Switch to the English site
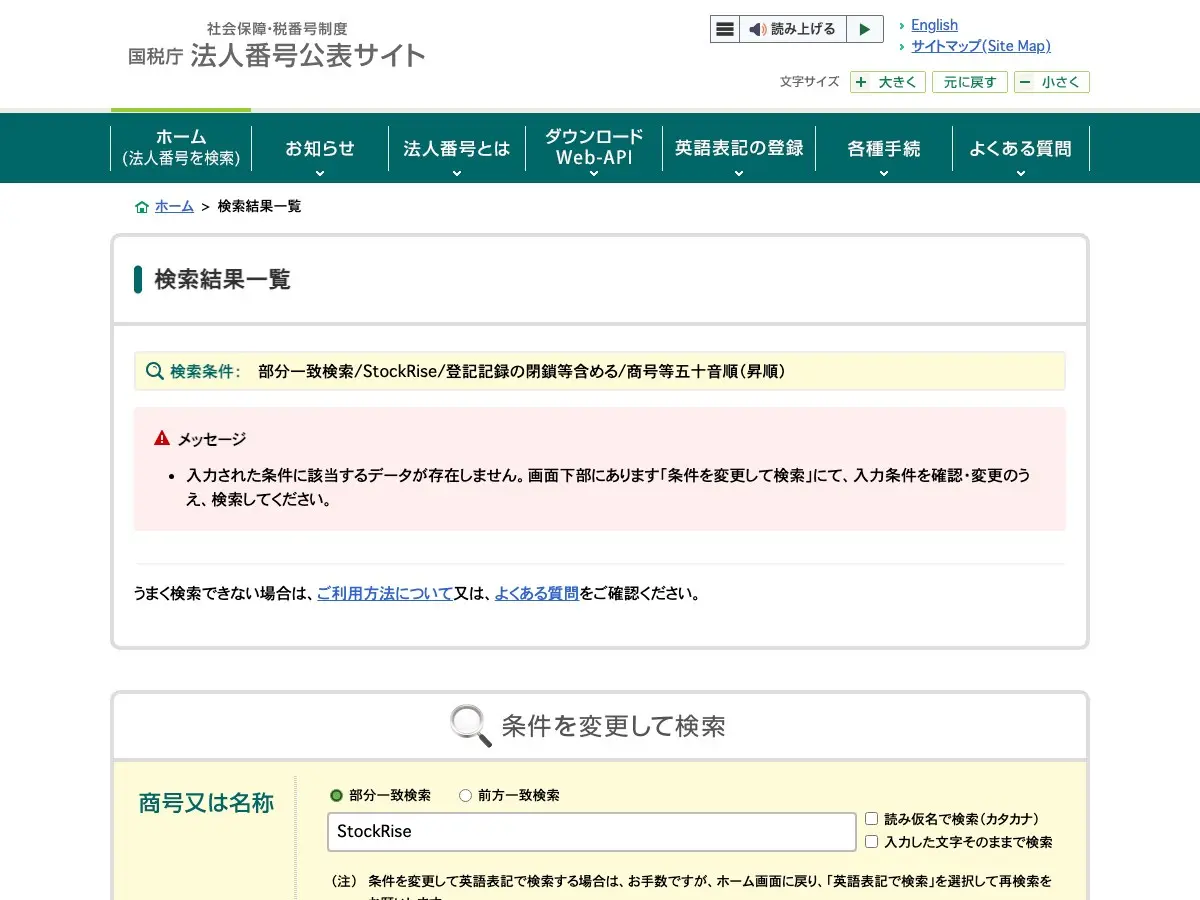The image size is (1200, 900). point(934,25)
